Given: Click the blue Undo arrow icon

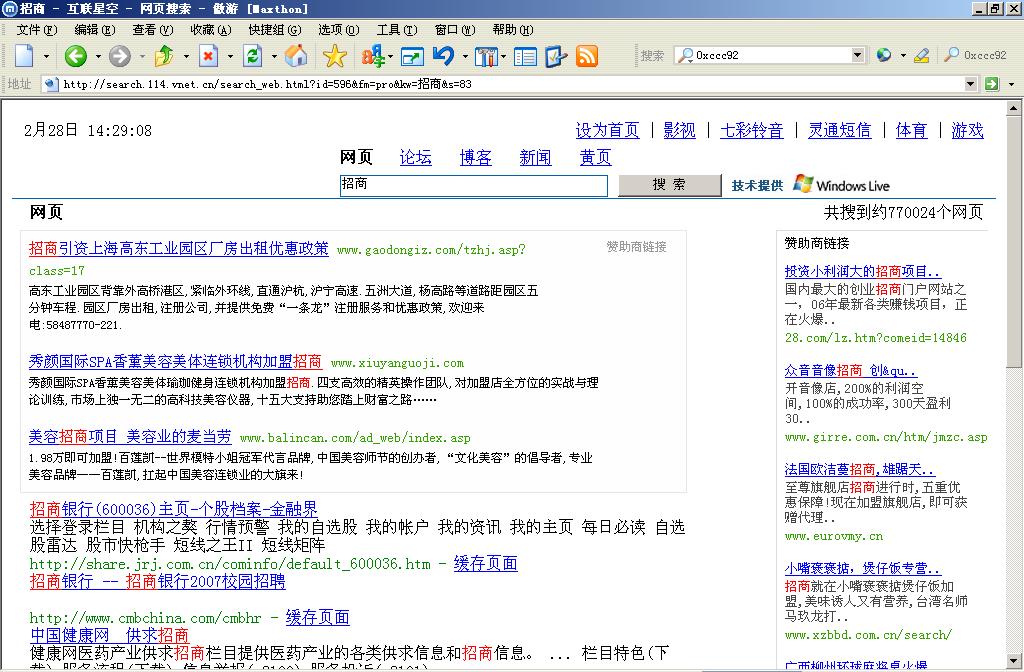Looking at the screenshot, I should (x=443, y=56).
